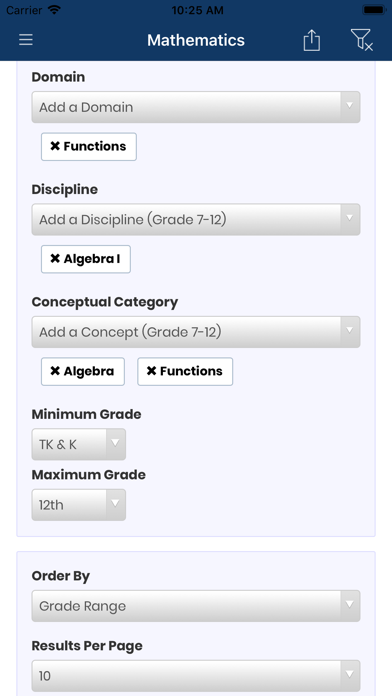Tap the Order By dropdown arrow
Viewport: 392px width, 696px height.
click(350, 606)
